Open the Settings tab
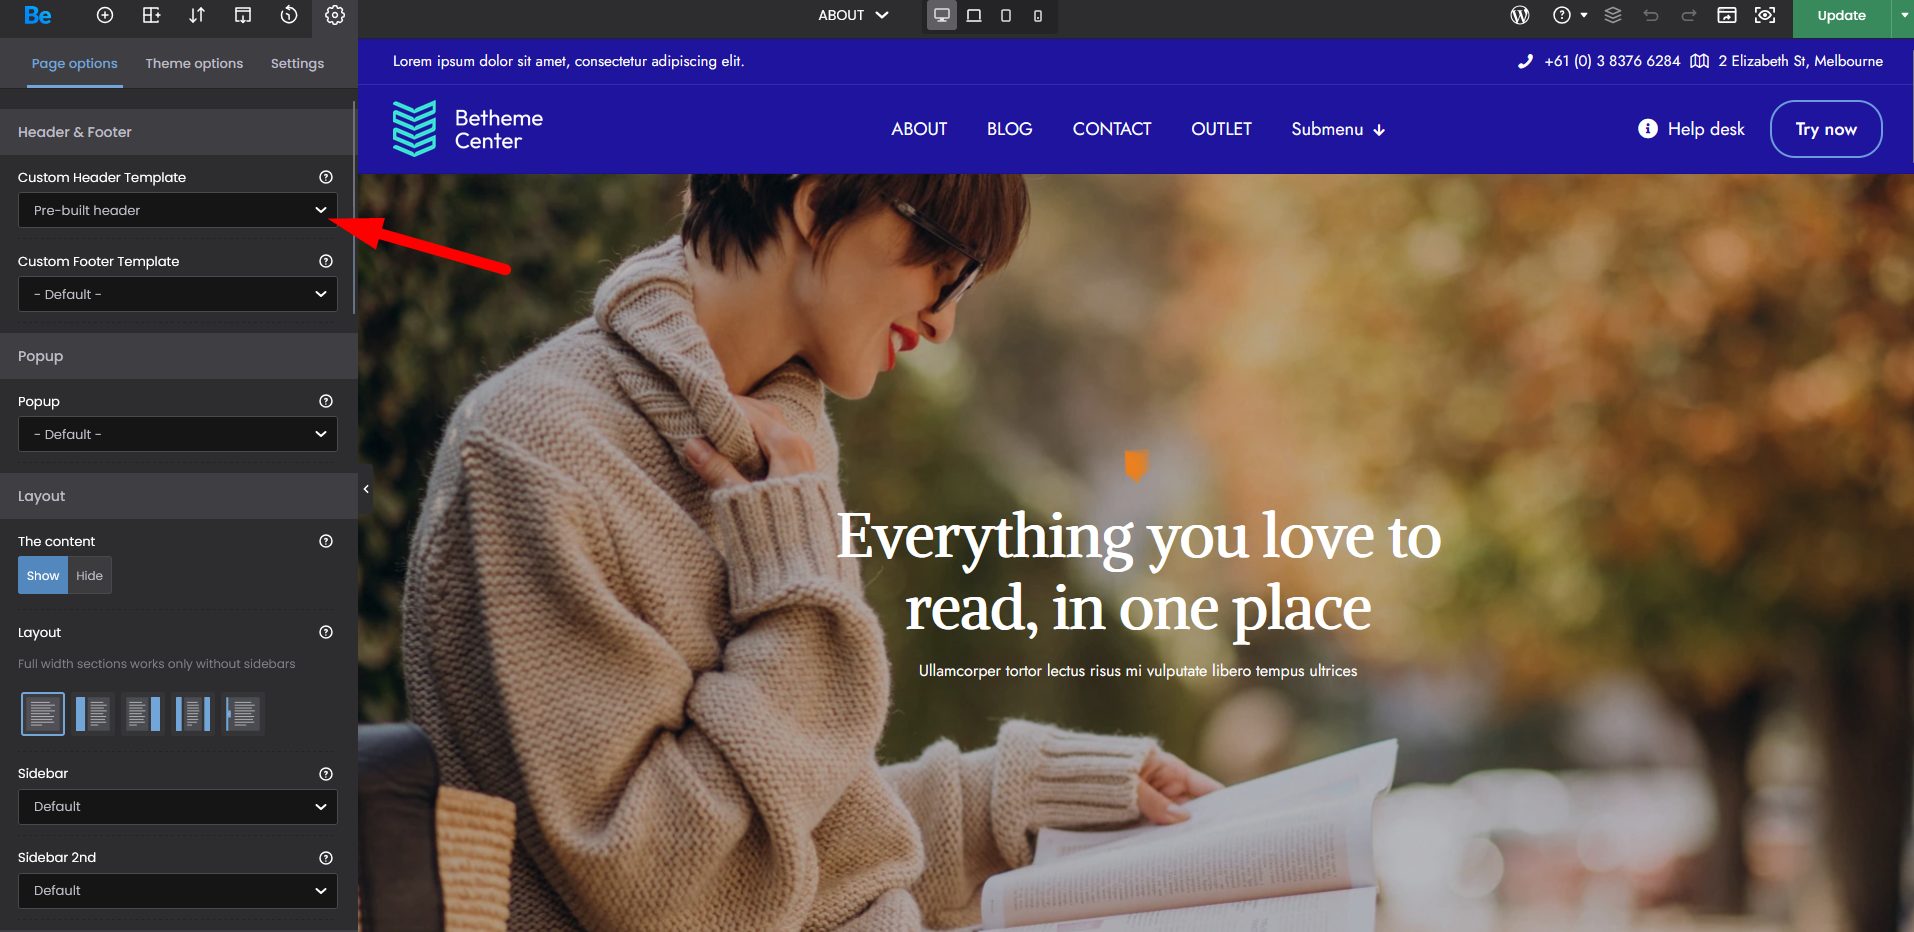The width and height of the screenshot is (1914, 932). [x=297, y=63]
